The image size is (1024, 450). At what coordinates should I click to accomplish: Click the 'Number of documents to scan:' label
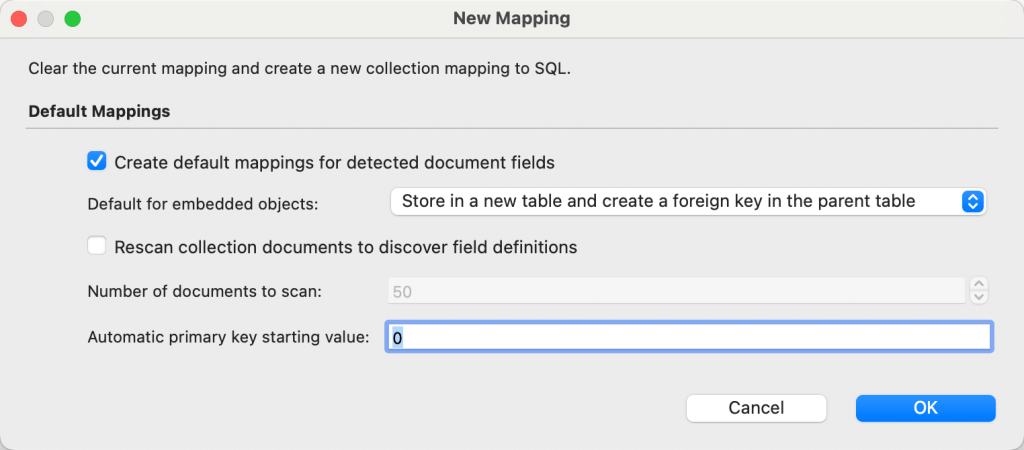click(x=209, y=291)
